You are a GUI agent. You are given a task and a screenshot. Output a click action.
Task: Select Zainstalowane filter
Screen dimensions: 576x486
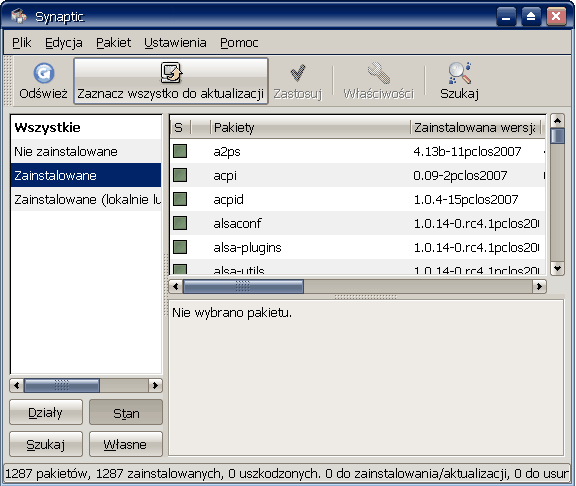[x=86, y=175]
